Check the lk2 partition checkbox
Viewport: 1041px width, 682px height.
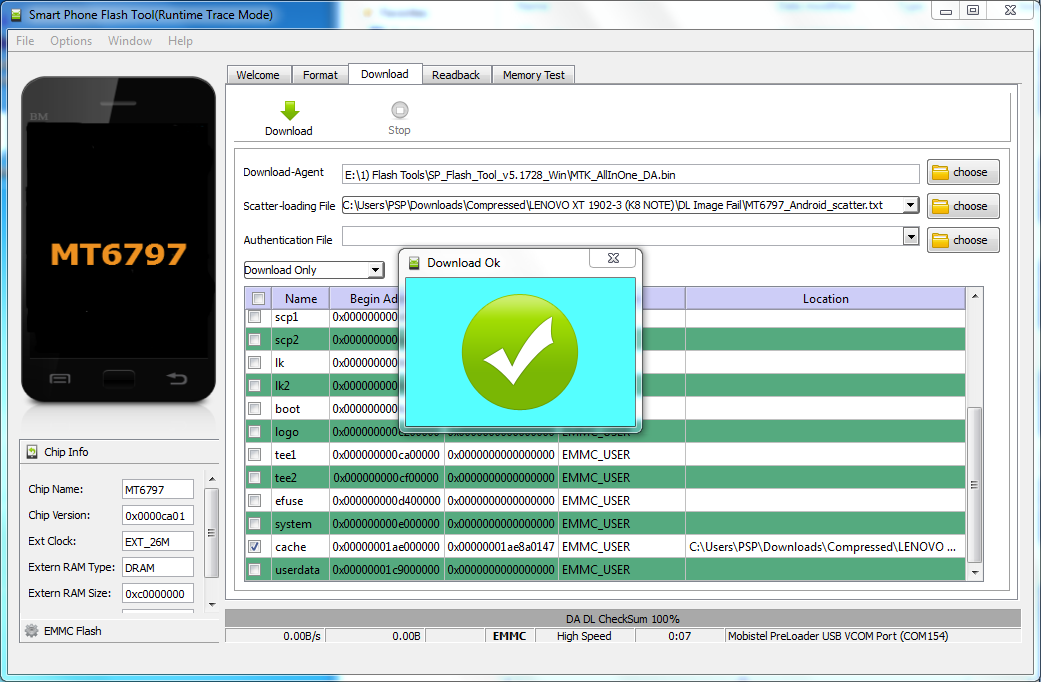[254, 386]
